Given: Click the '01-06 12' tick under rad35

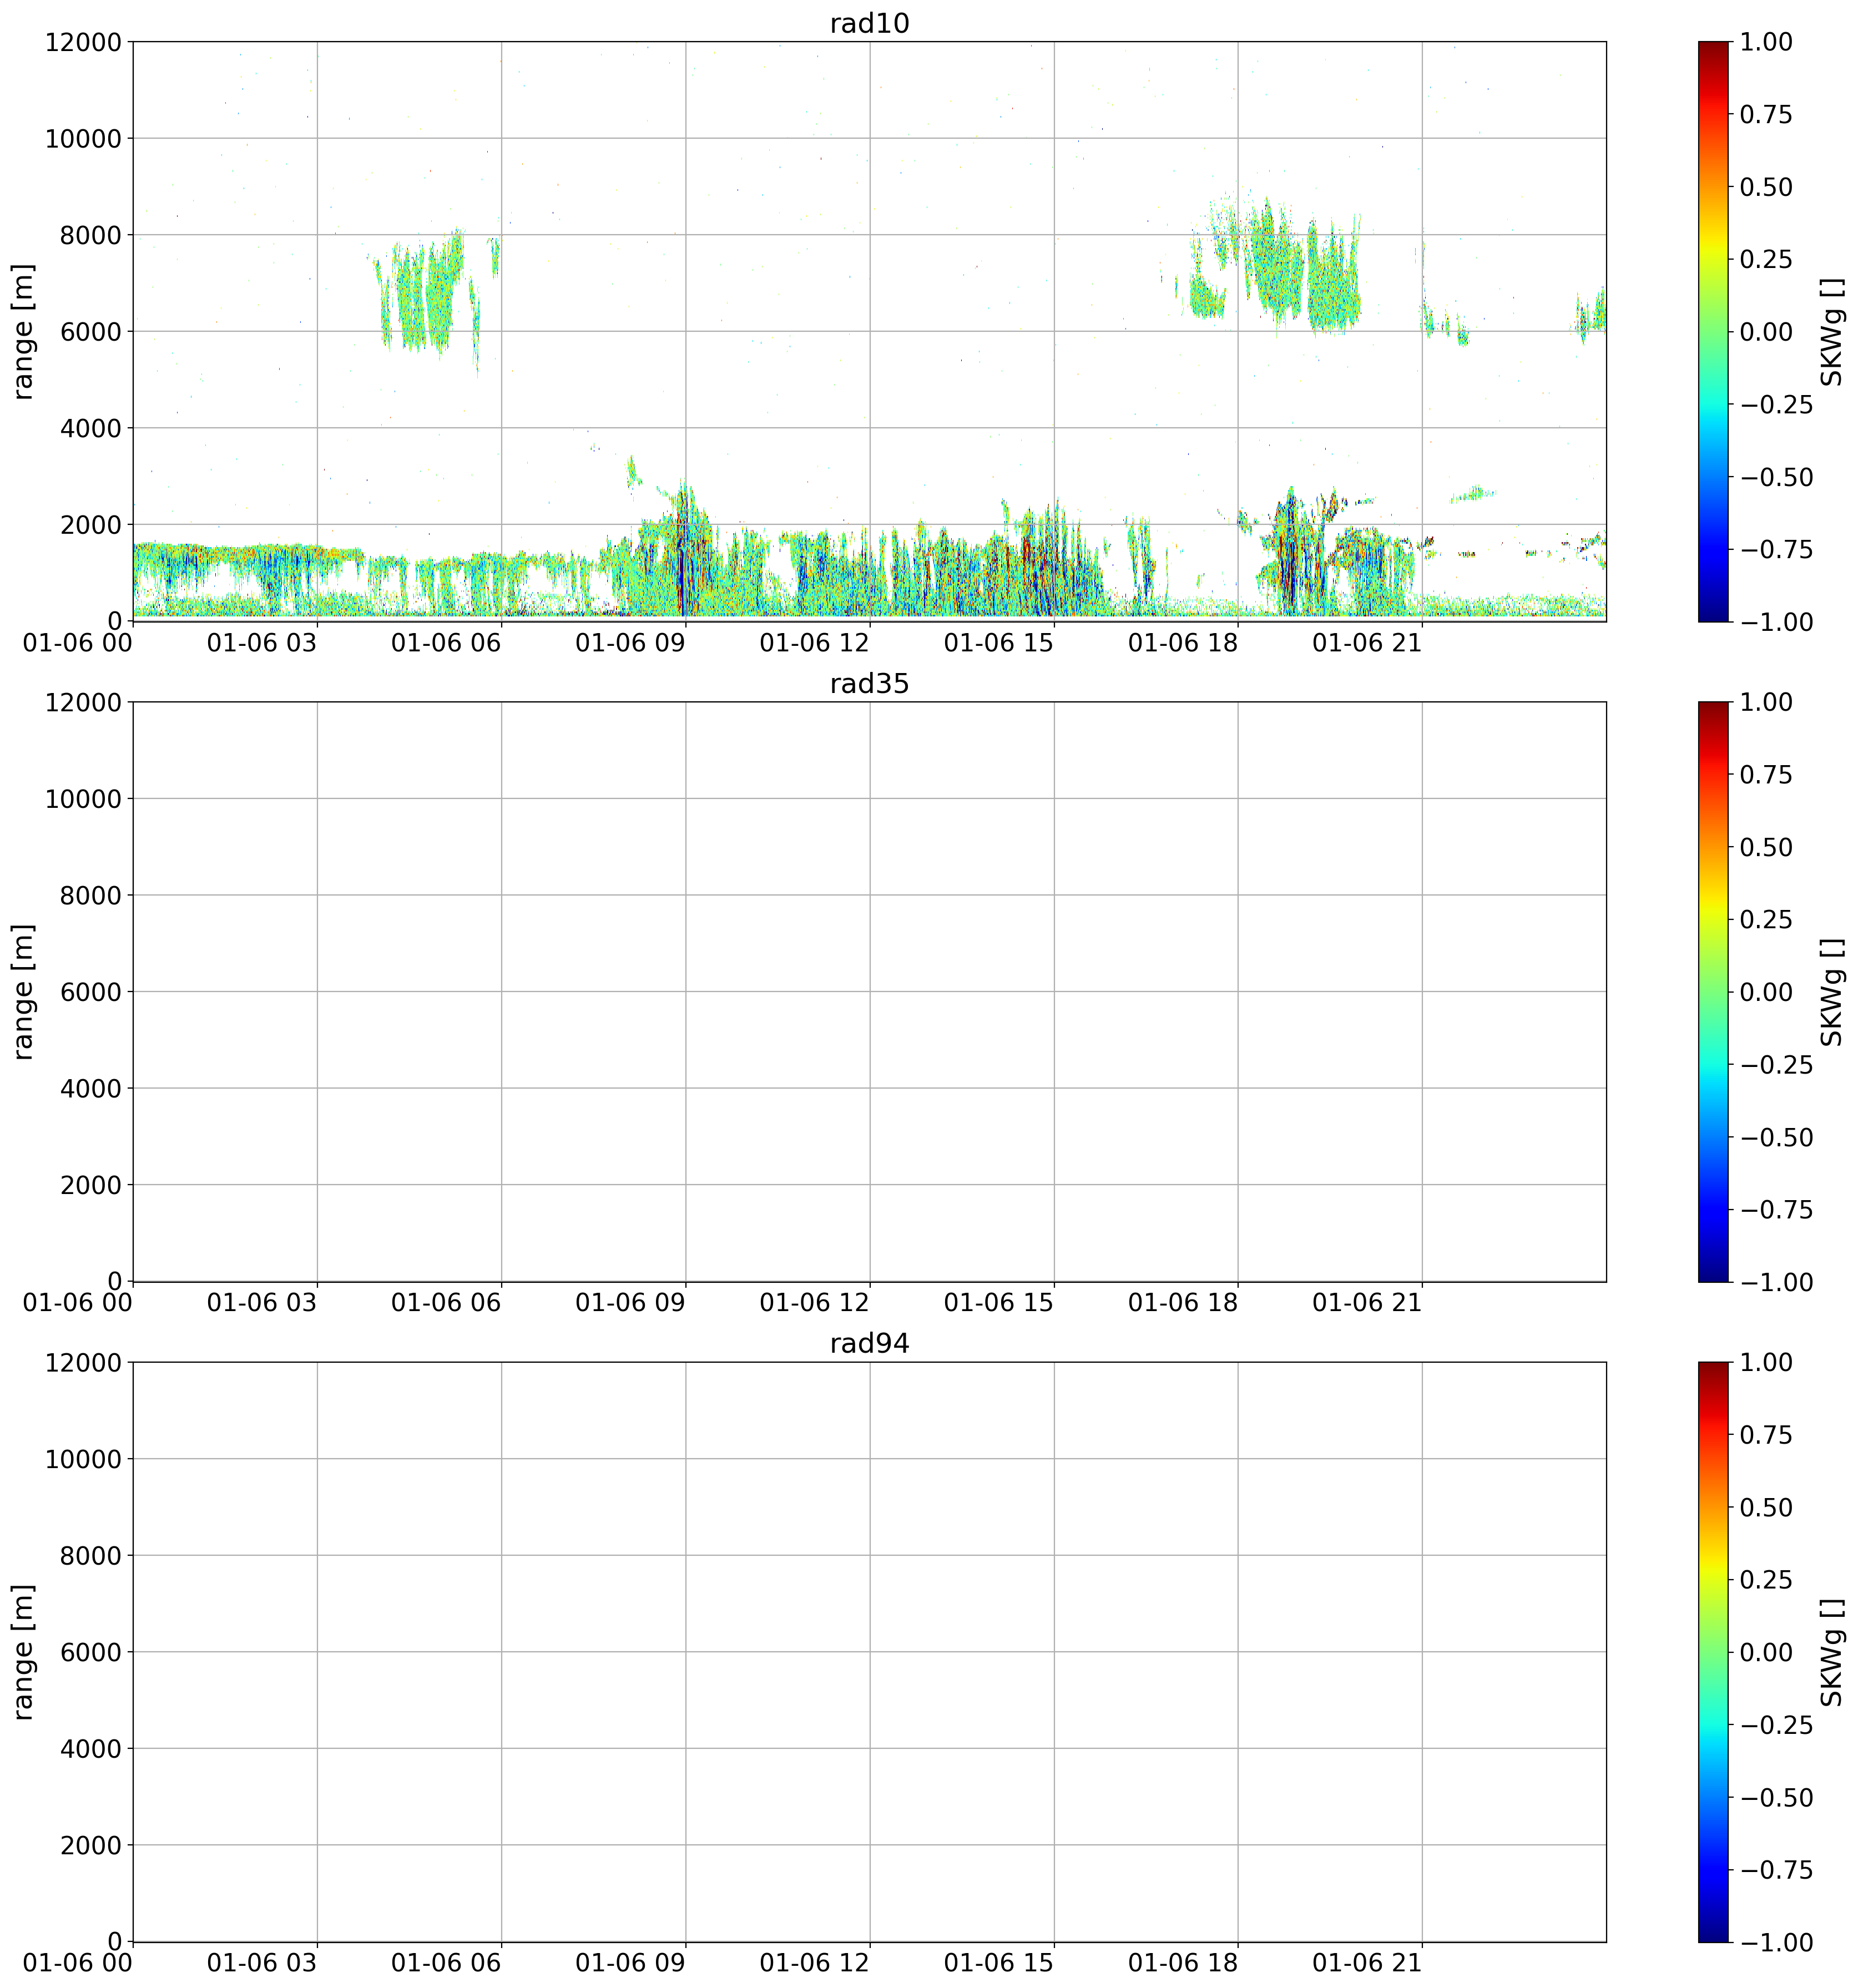Looking at the screenshot, I should (814, 1303).
